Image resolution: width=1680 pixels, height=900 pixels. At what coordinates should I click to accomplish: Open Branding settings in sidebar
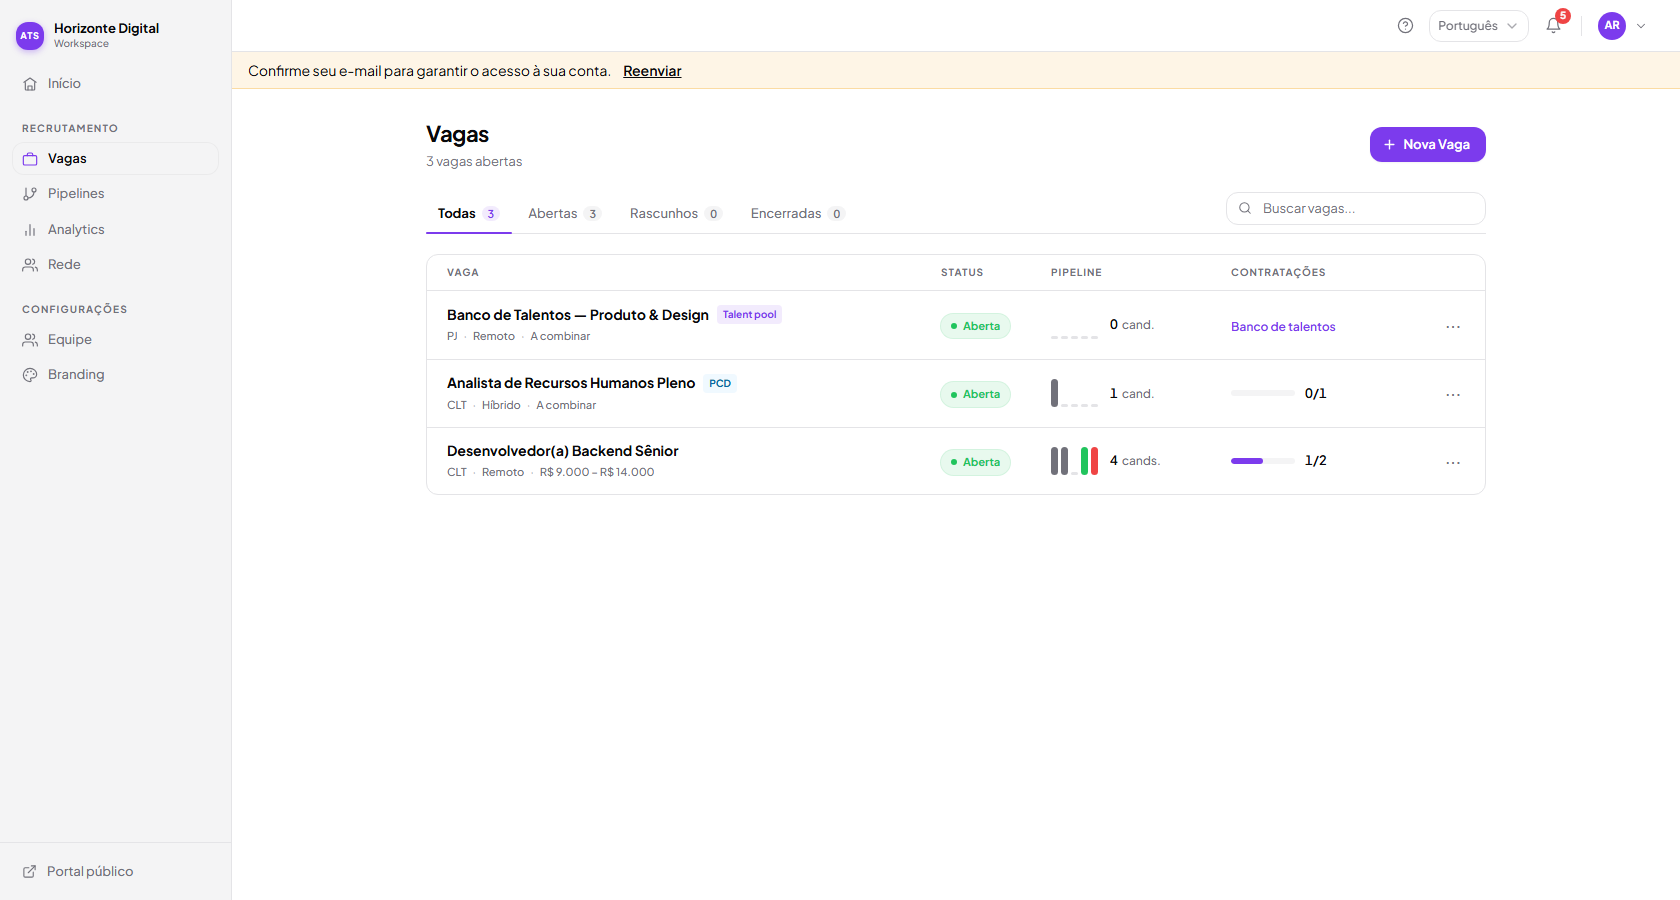(x=115, y=375)
